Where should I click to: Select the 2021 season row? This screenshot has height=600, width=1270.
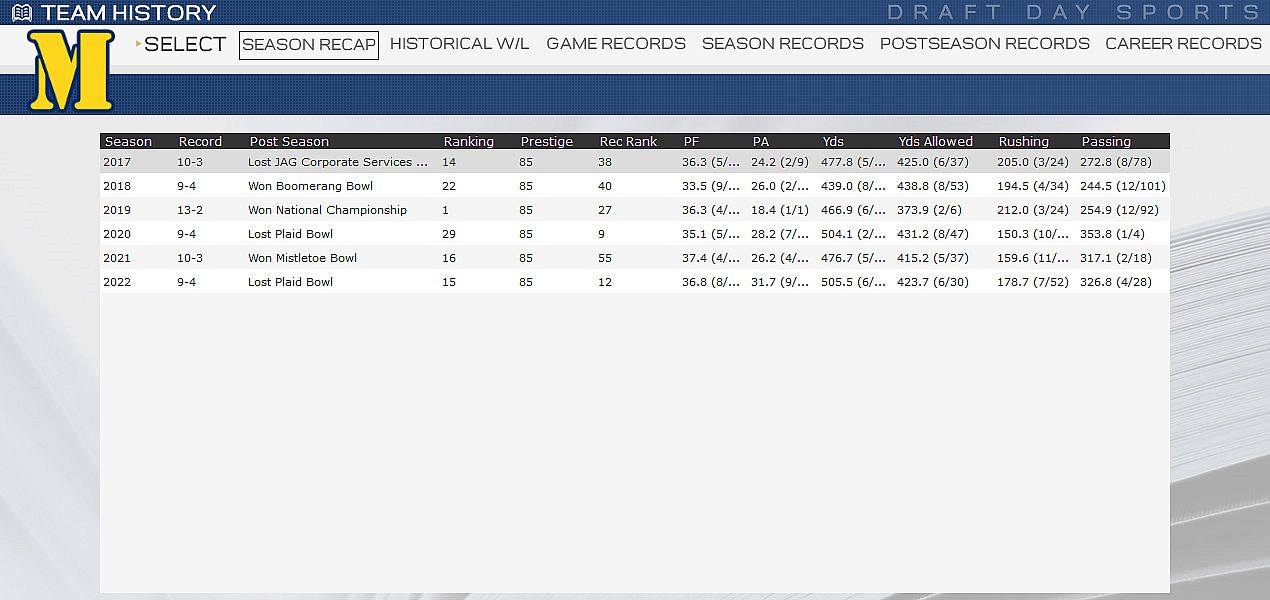635,258
